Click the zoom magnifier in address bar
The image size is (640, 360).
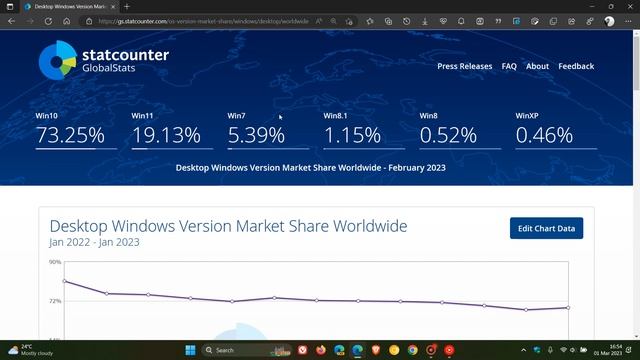click(333, 21)
